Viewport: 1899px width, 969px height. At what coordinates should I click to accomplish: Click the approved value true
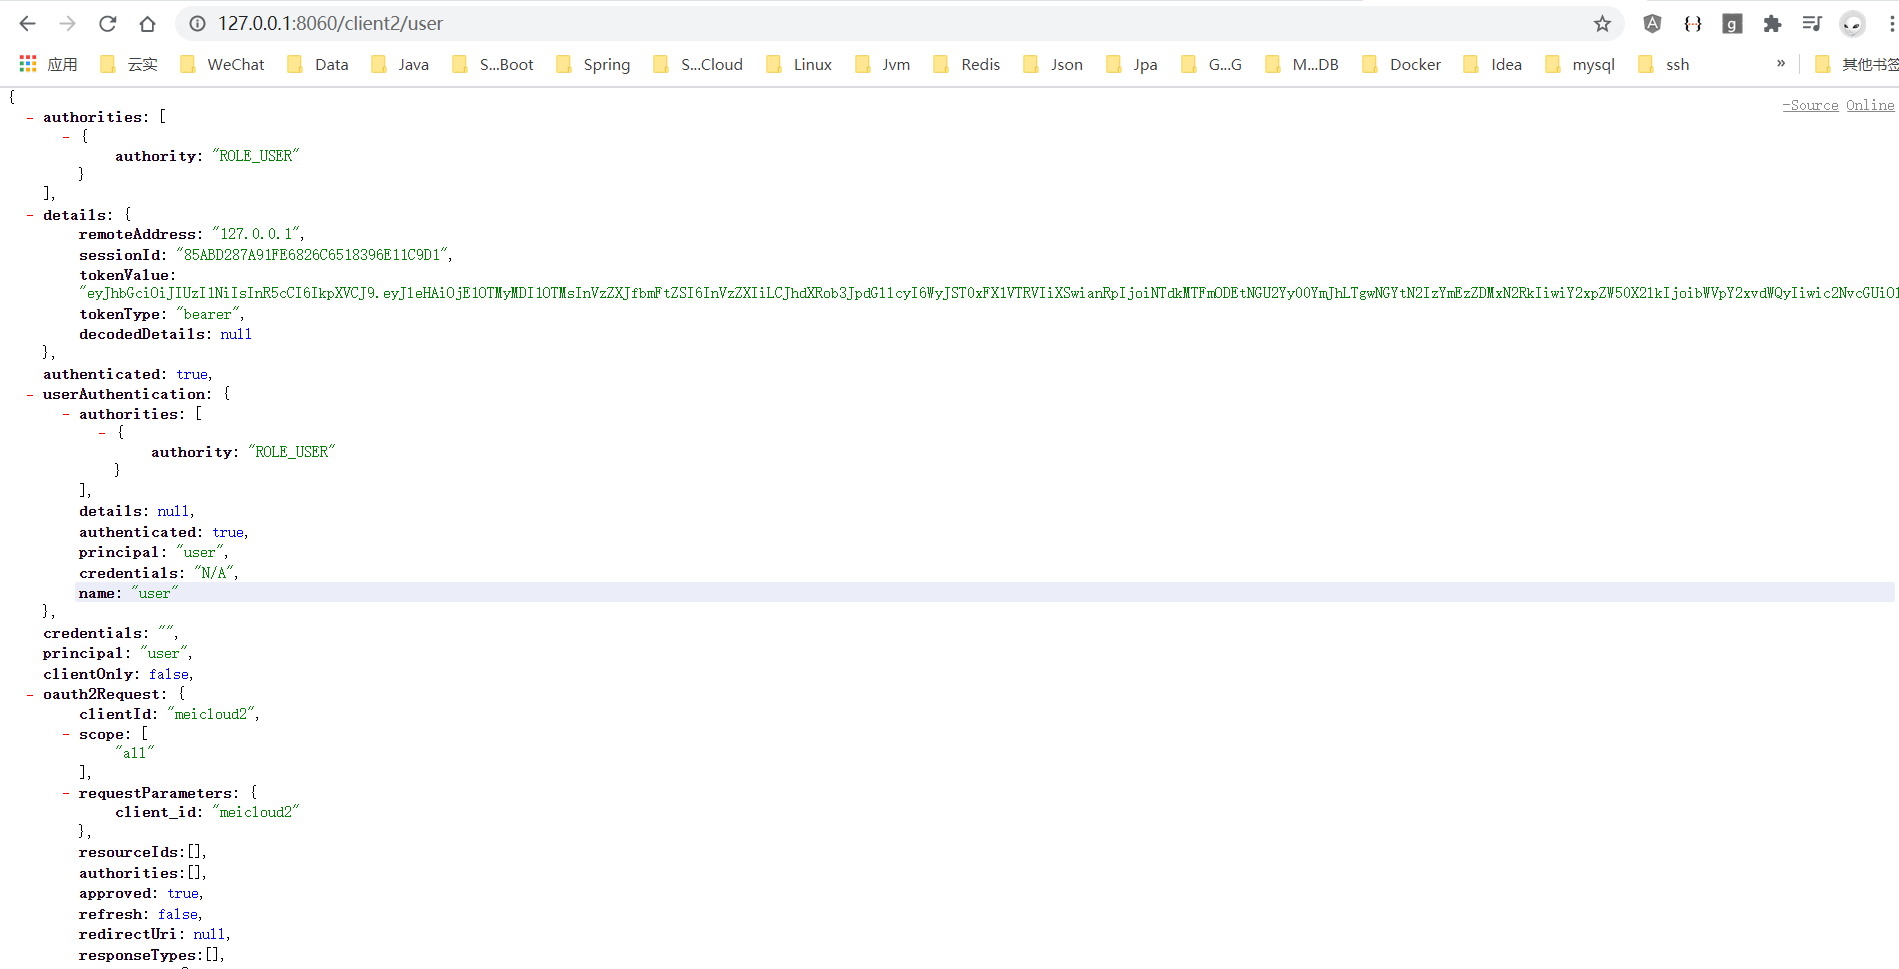coord(183,893)
